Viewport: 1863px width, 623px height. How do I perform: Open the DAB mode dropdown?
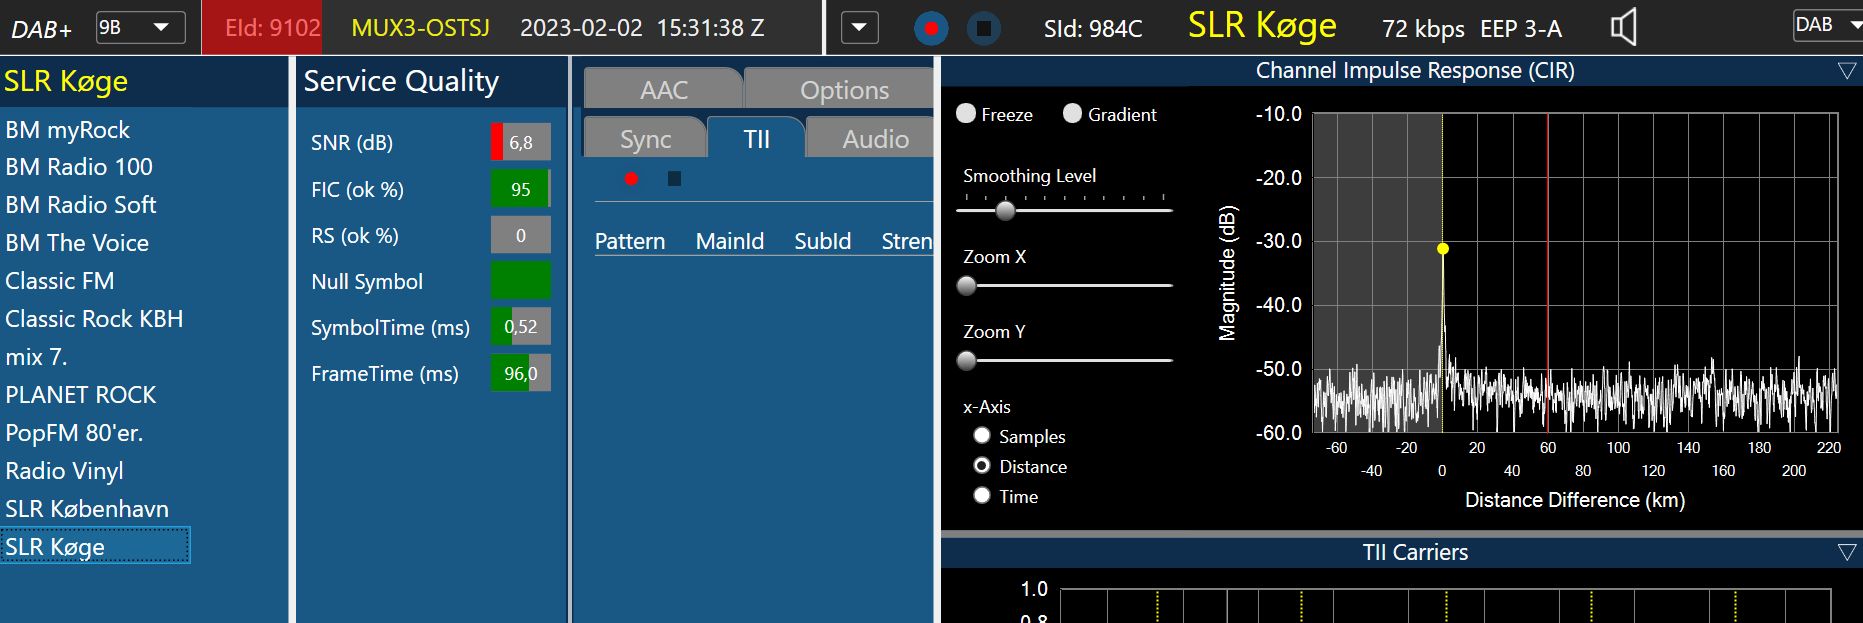pos(1825,26)
